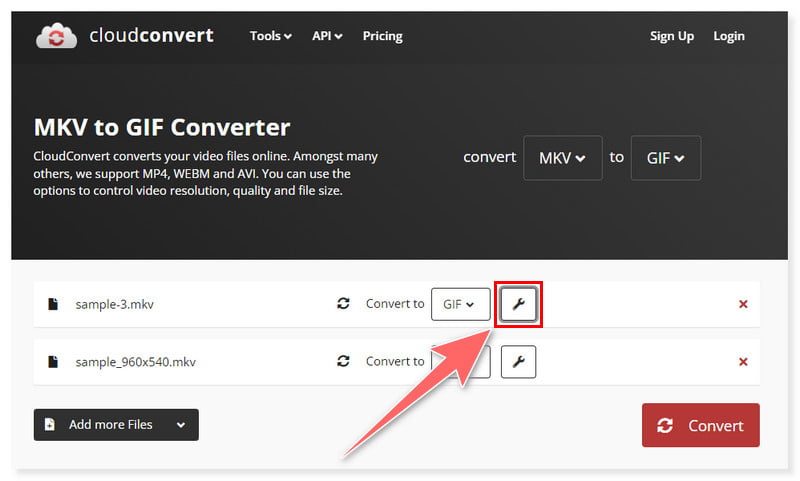This screenshot has width=800, height=481.
Task: Open wrench settings for sample-3.mkv
Action: (518, 305)
